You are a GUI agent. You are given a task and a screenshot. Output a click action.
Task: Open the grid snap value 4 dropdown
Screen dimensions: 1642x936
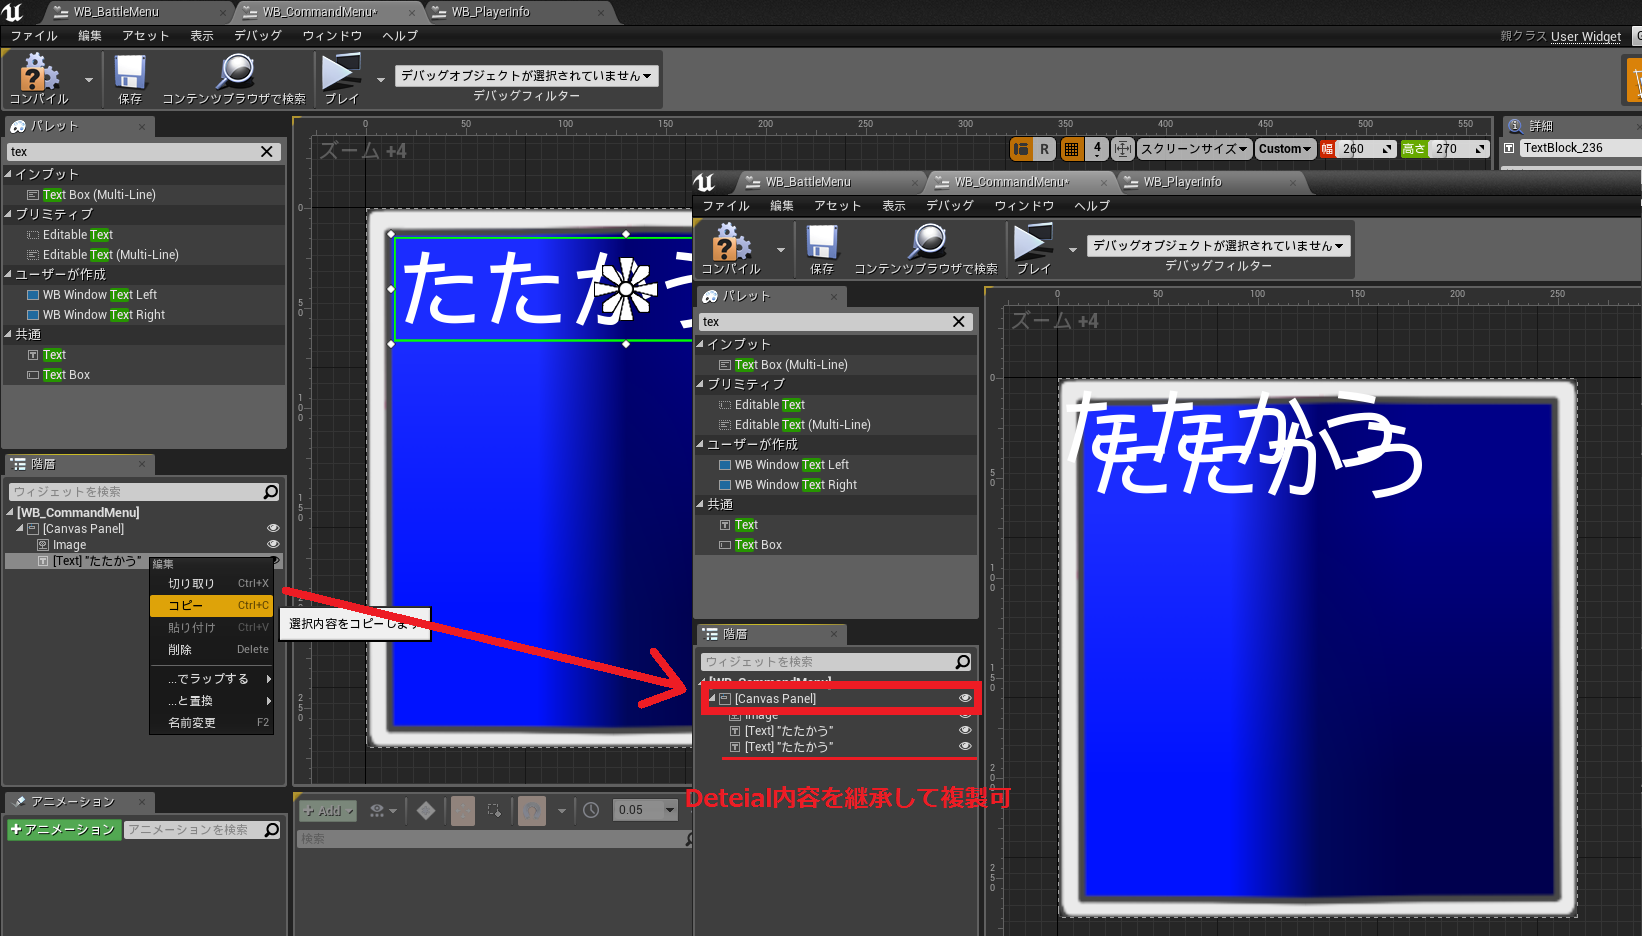pyautogui.click(x=1097, y=149)
